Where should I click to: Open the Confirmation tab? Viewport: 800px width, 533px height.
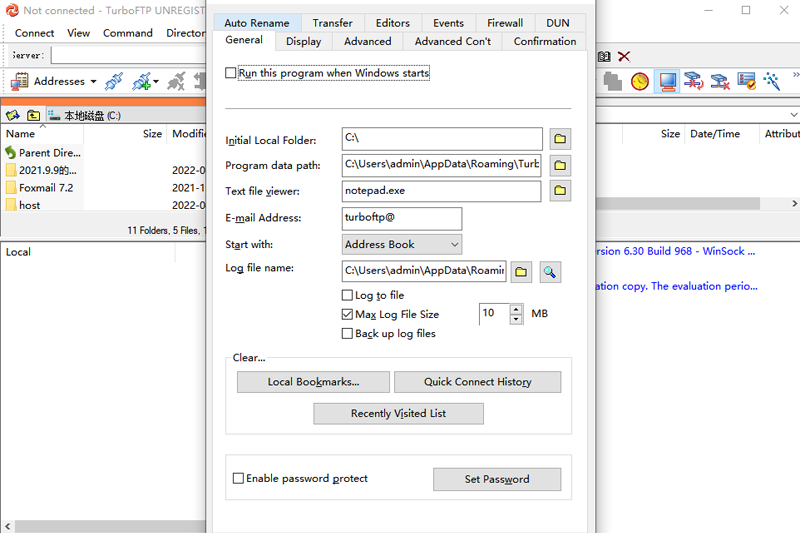point(544,41)
